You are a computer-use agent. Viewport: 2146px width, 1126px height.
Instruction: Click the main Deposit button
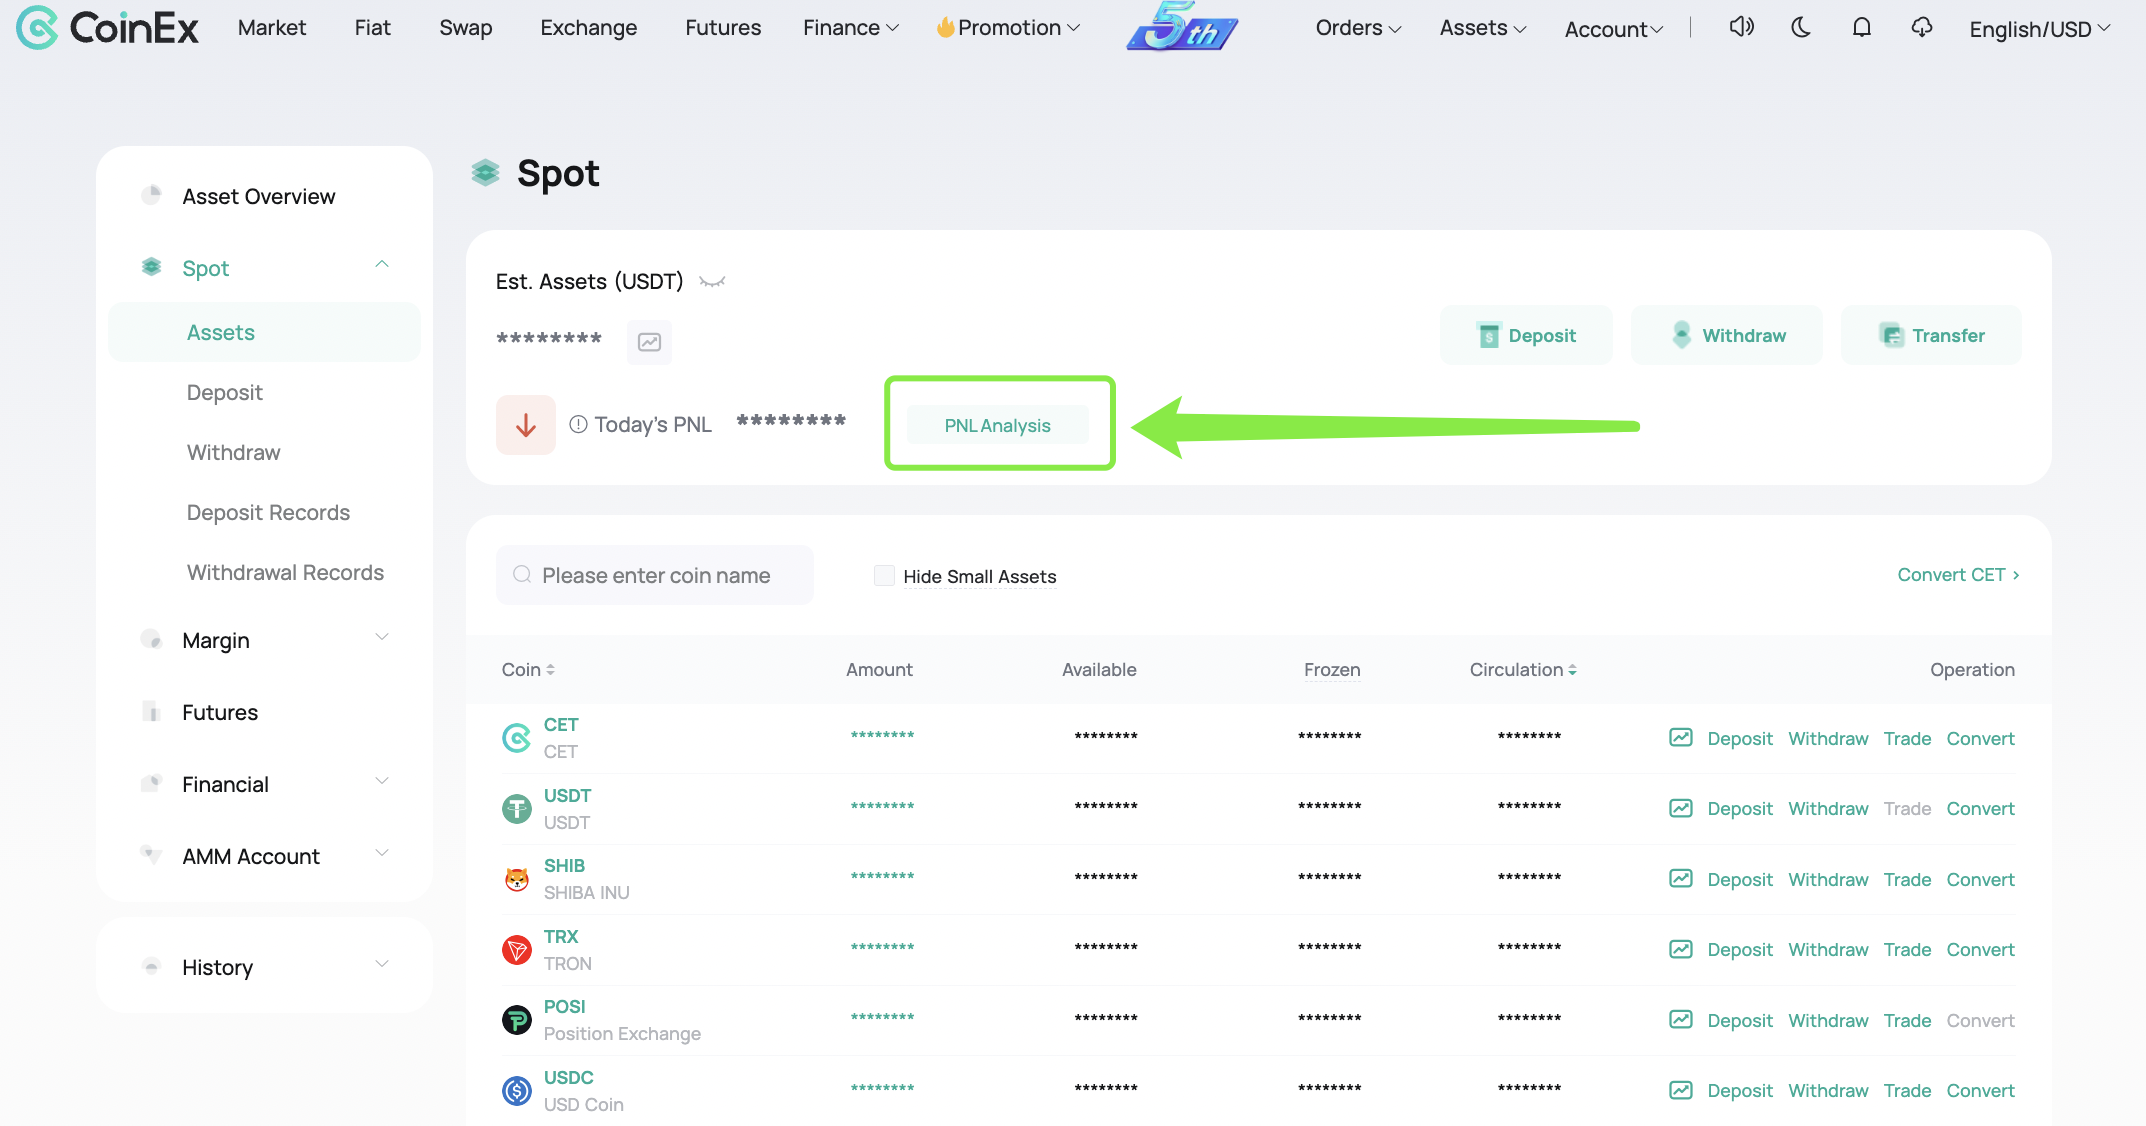pyautogui.click(x=1526, y=335)
